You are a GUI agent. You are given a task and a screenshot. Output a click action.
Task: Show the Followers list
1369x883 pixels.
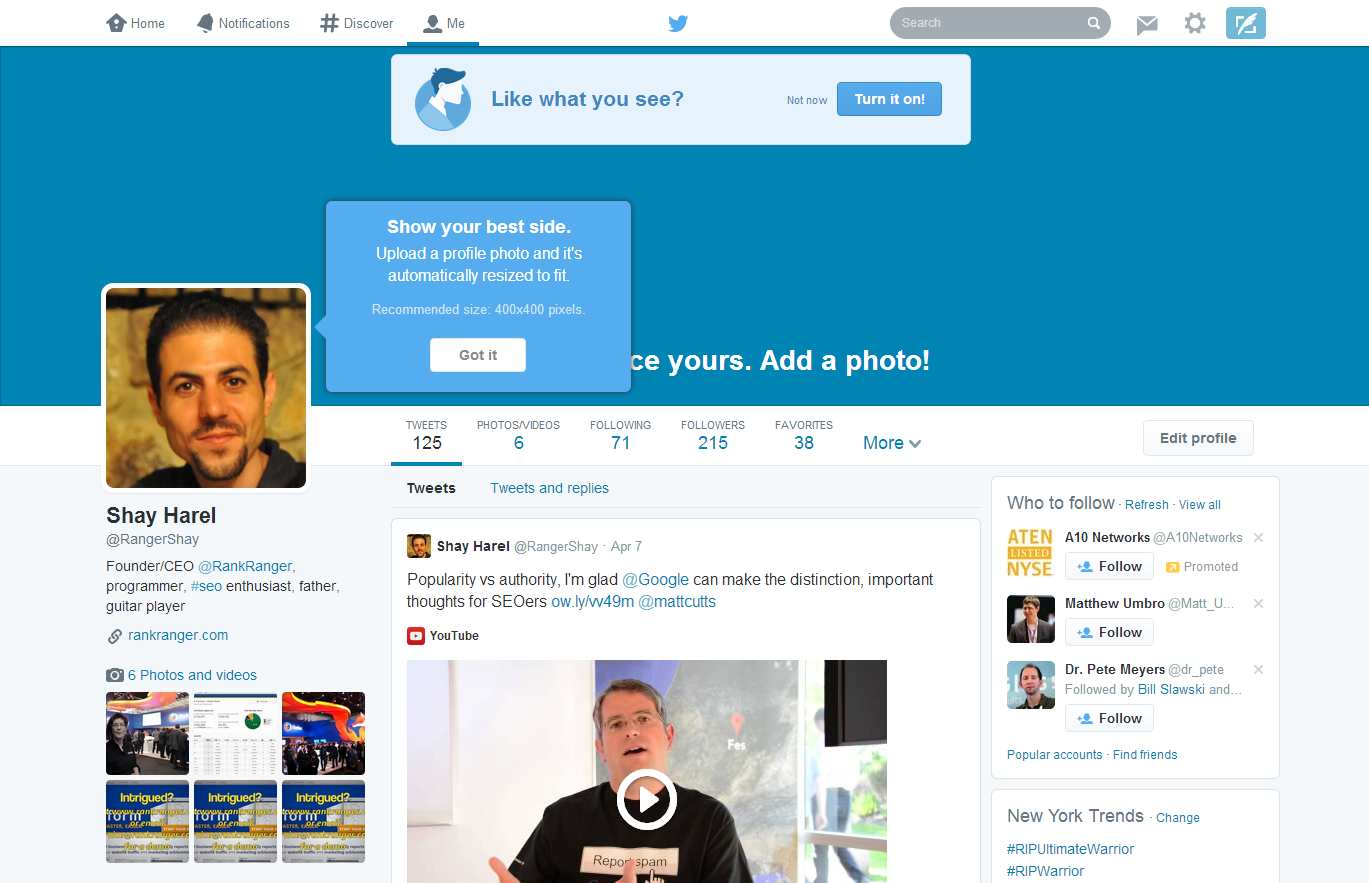pyautogui.click(x=713, y=436)
